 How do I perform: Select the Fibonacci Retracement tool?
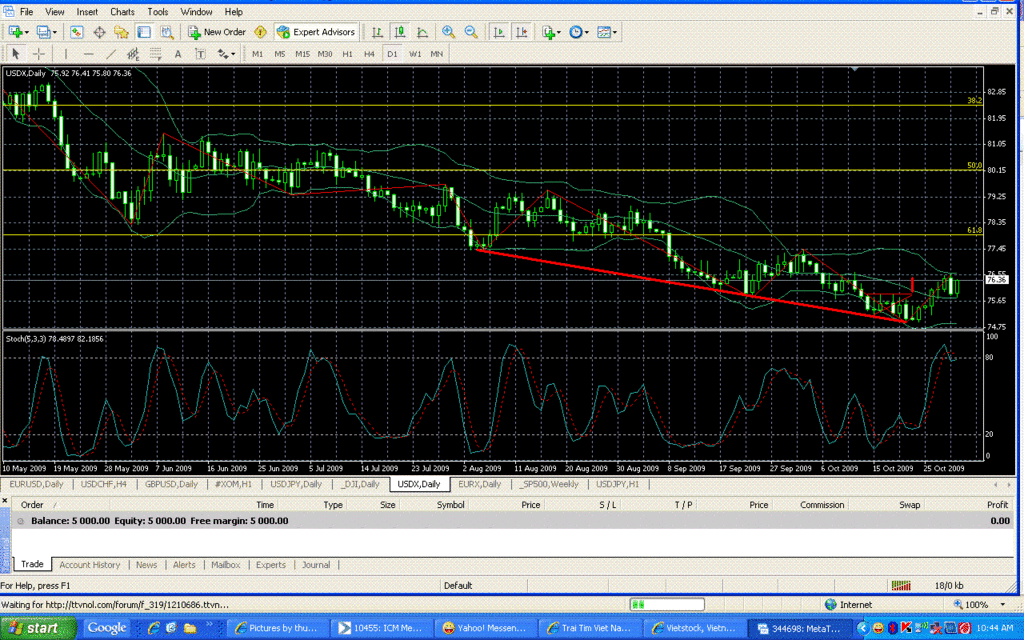pos(155,54)
